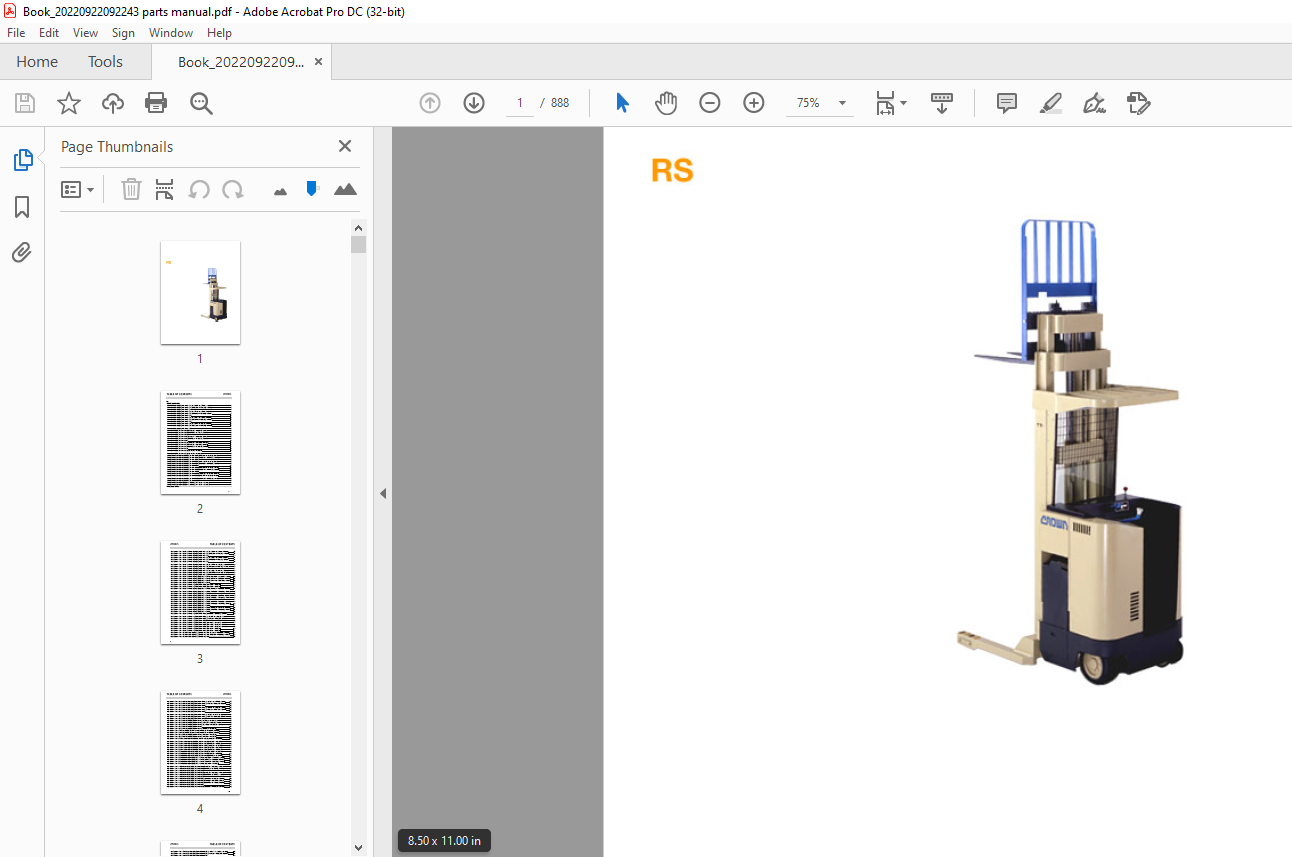Open the File menu
The height and width of the screenshot is (857, 1292).
[x=17, y=33]
